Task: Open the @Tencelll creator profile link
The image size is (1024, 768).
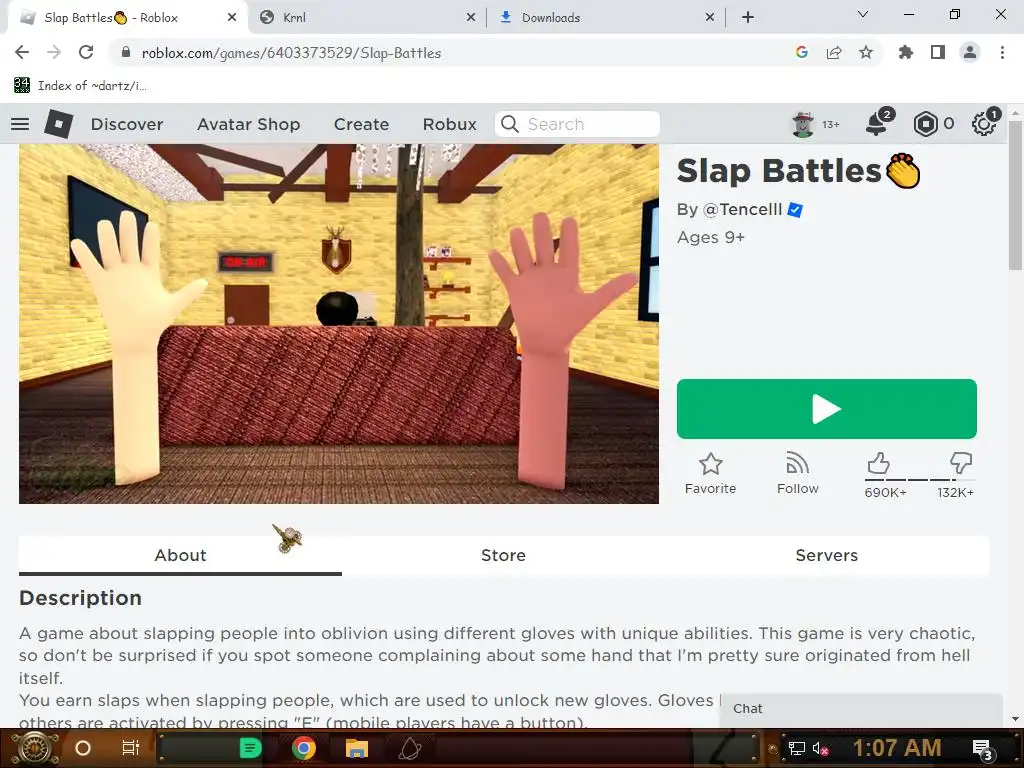Action: click(742, 210)
